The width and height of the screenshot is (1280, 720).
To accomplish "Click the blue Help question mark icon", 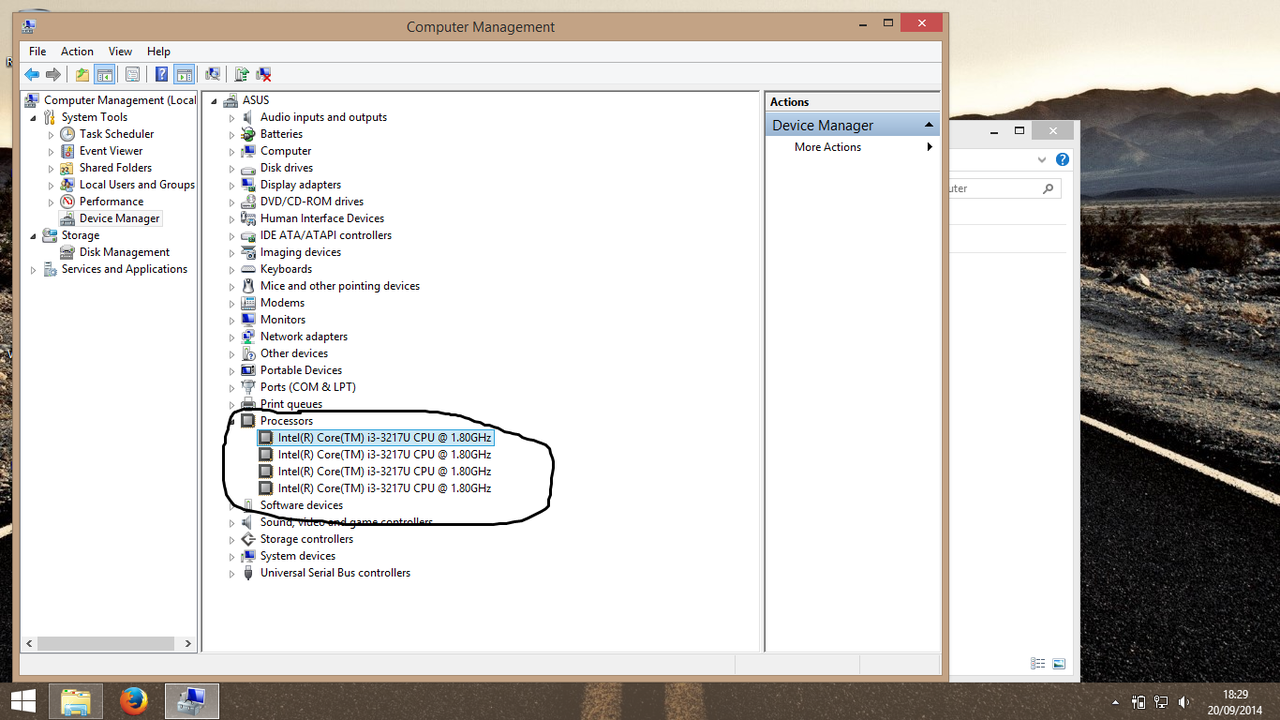I will point(161,74).
